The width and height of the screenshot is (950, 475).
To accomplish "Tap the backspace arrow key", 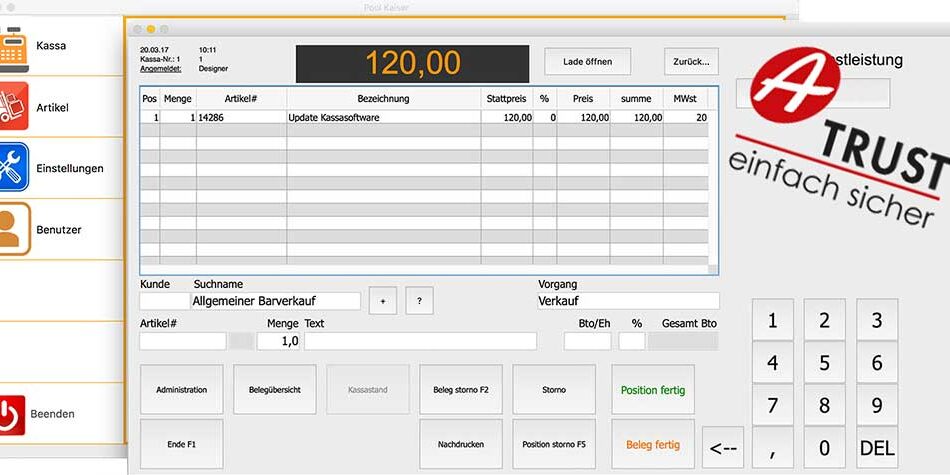I will pyautogui.click(x=723, y=448).
